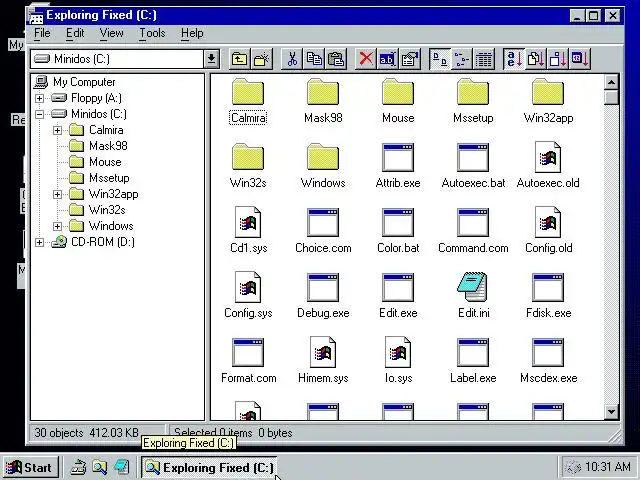Expand the Win32app folder in tree
Viewport: 640px width, 480px height.
(58, 194)
